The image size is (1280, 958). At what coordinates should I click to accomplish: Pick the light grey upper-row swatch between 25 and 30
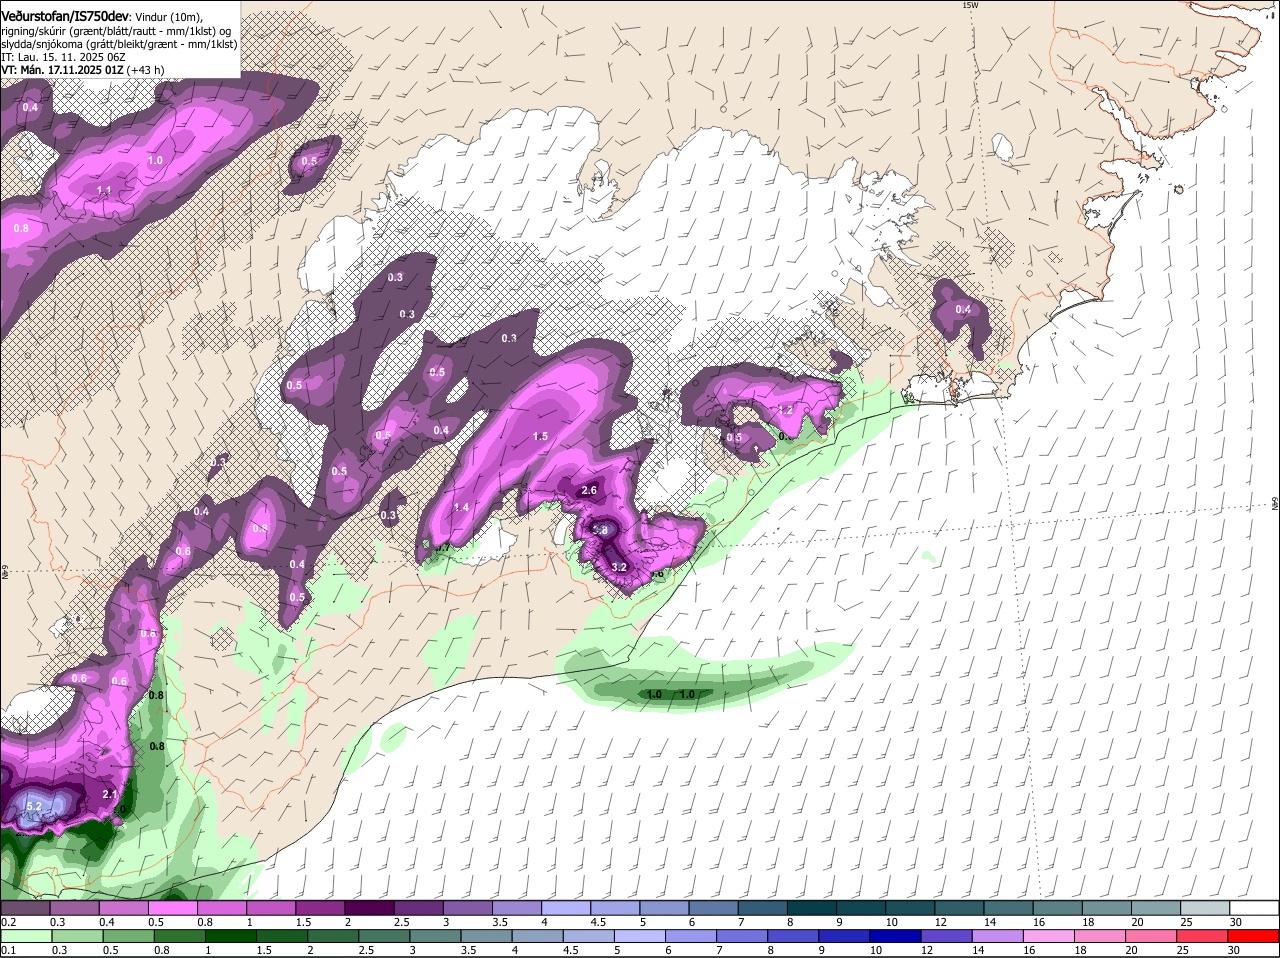(1204, 908)
